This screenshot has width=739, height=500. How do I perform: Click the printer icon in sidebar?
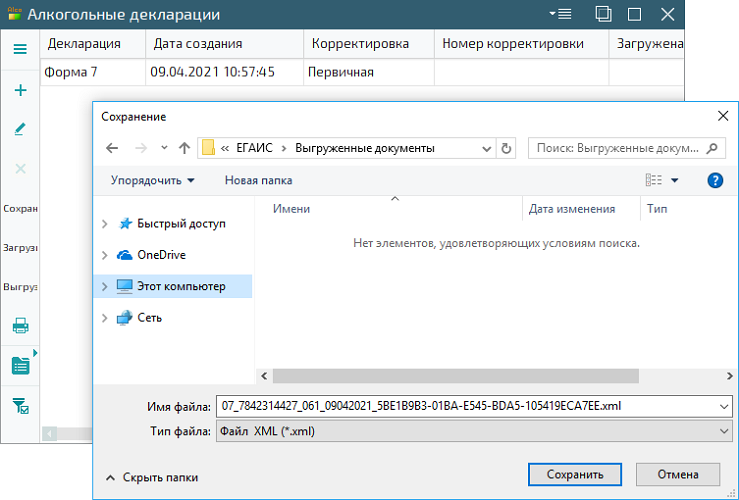pos(20,325)
